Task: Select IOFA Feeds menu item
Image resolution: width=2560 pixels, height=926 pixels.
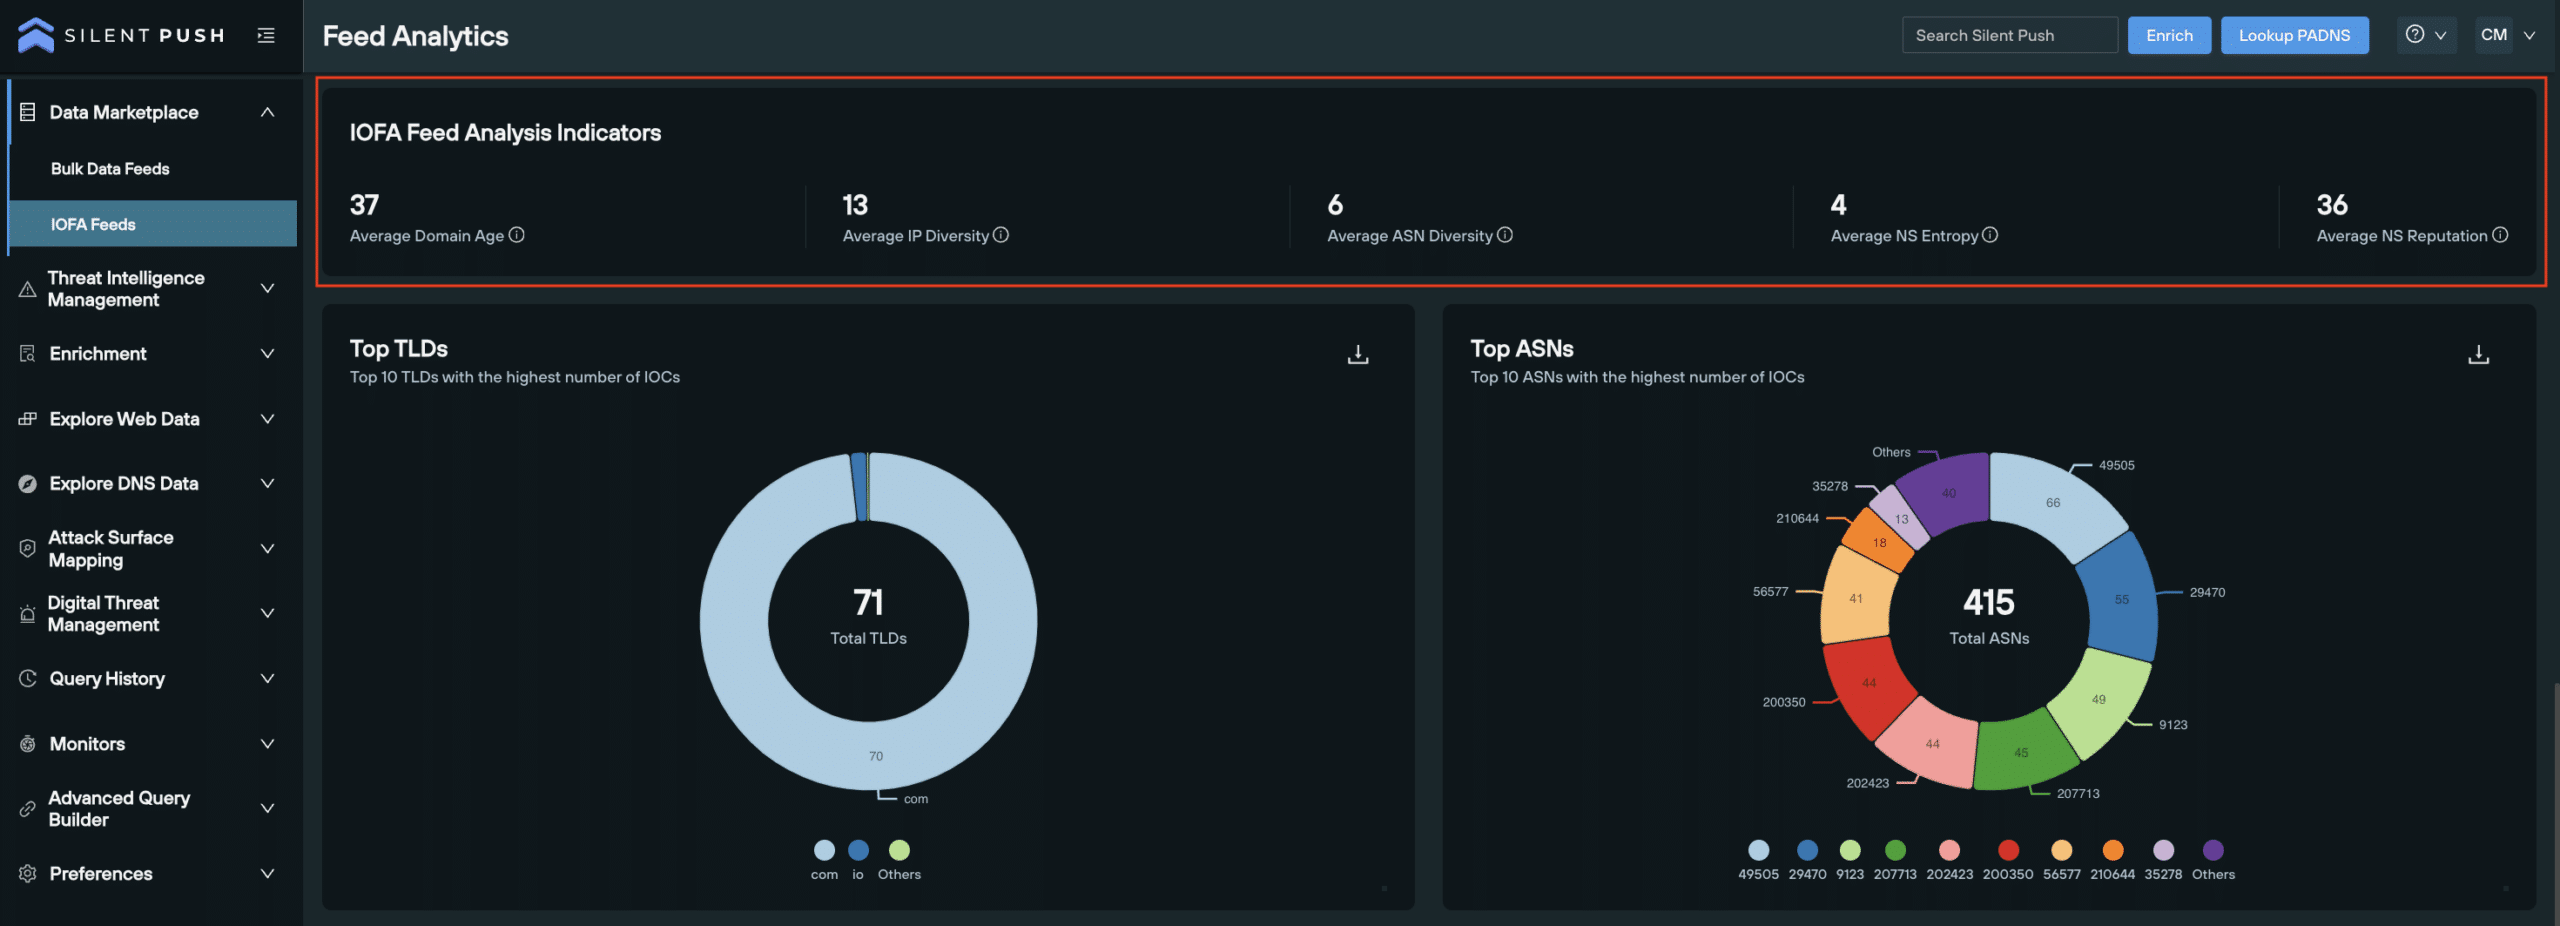Action: (x=153, y=224)
